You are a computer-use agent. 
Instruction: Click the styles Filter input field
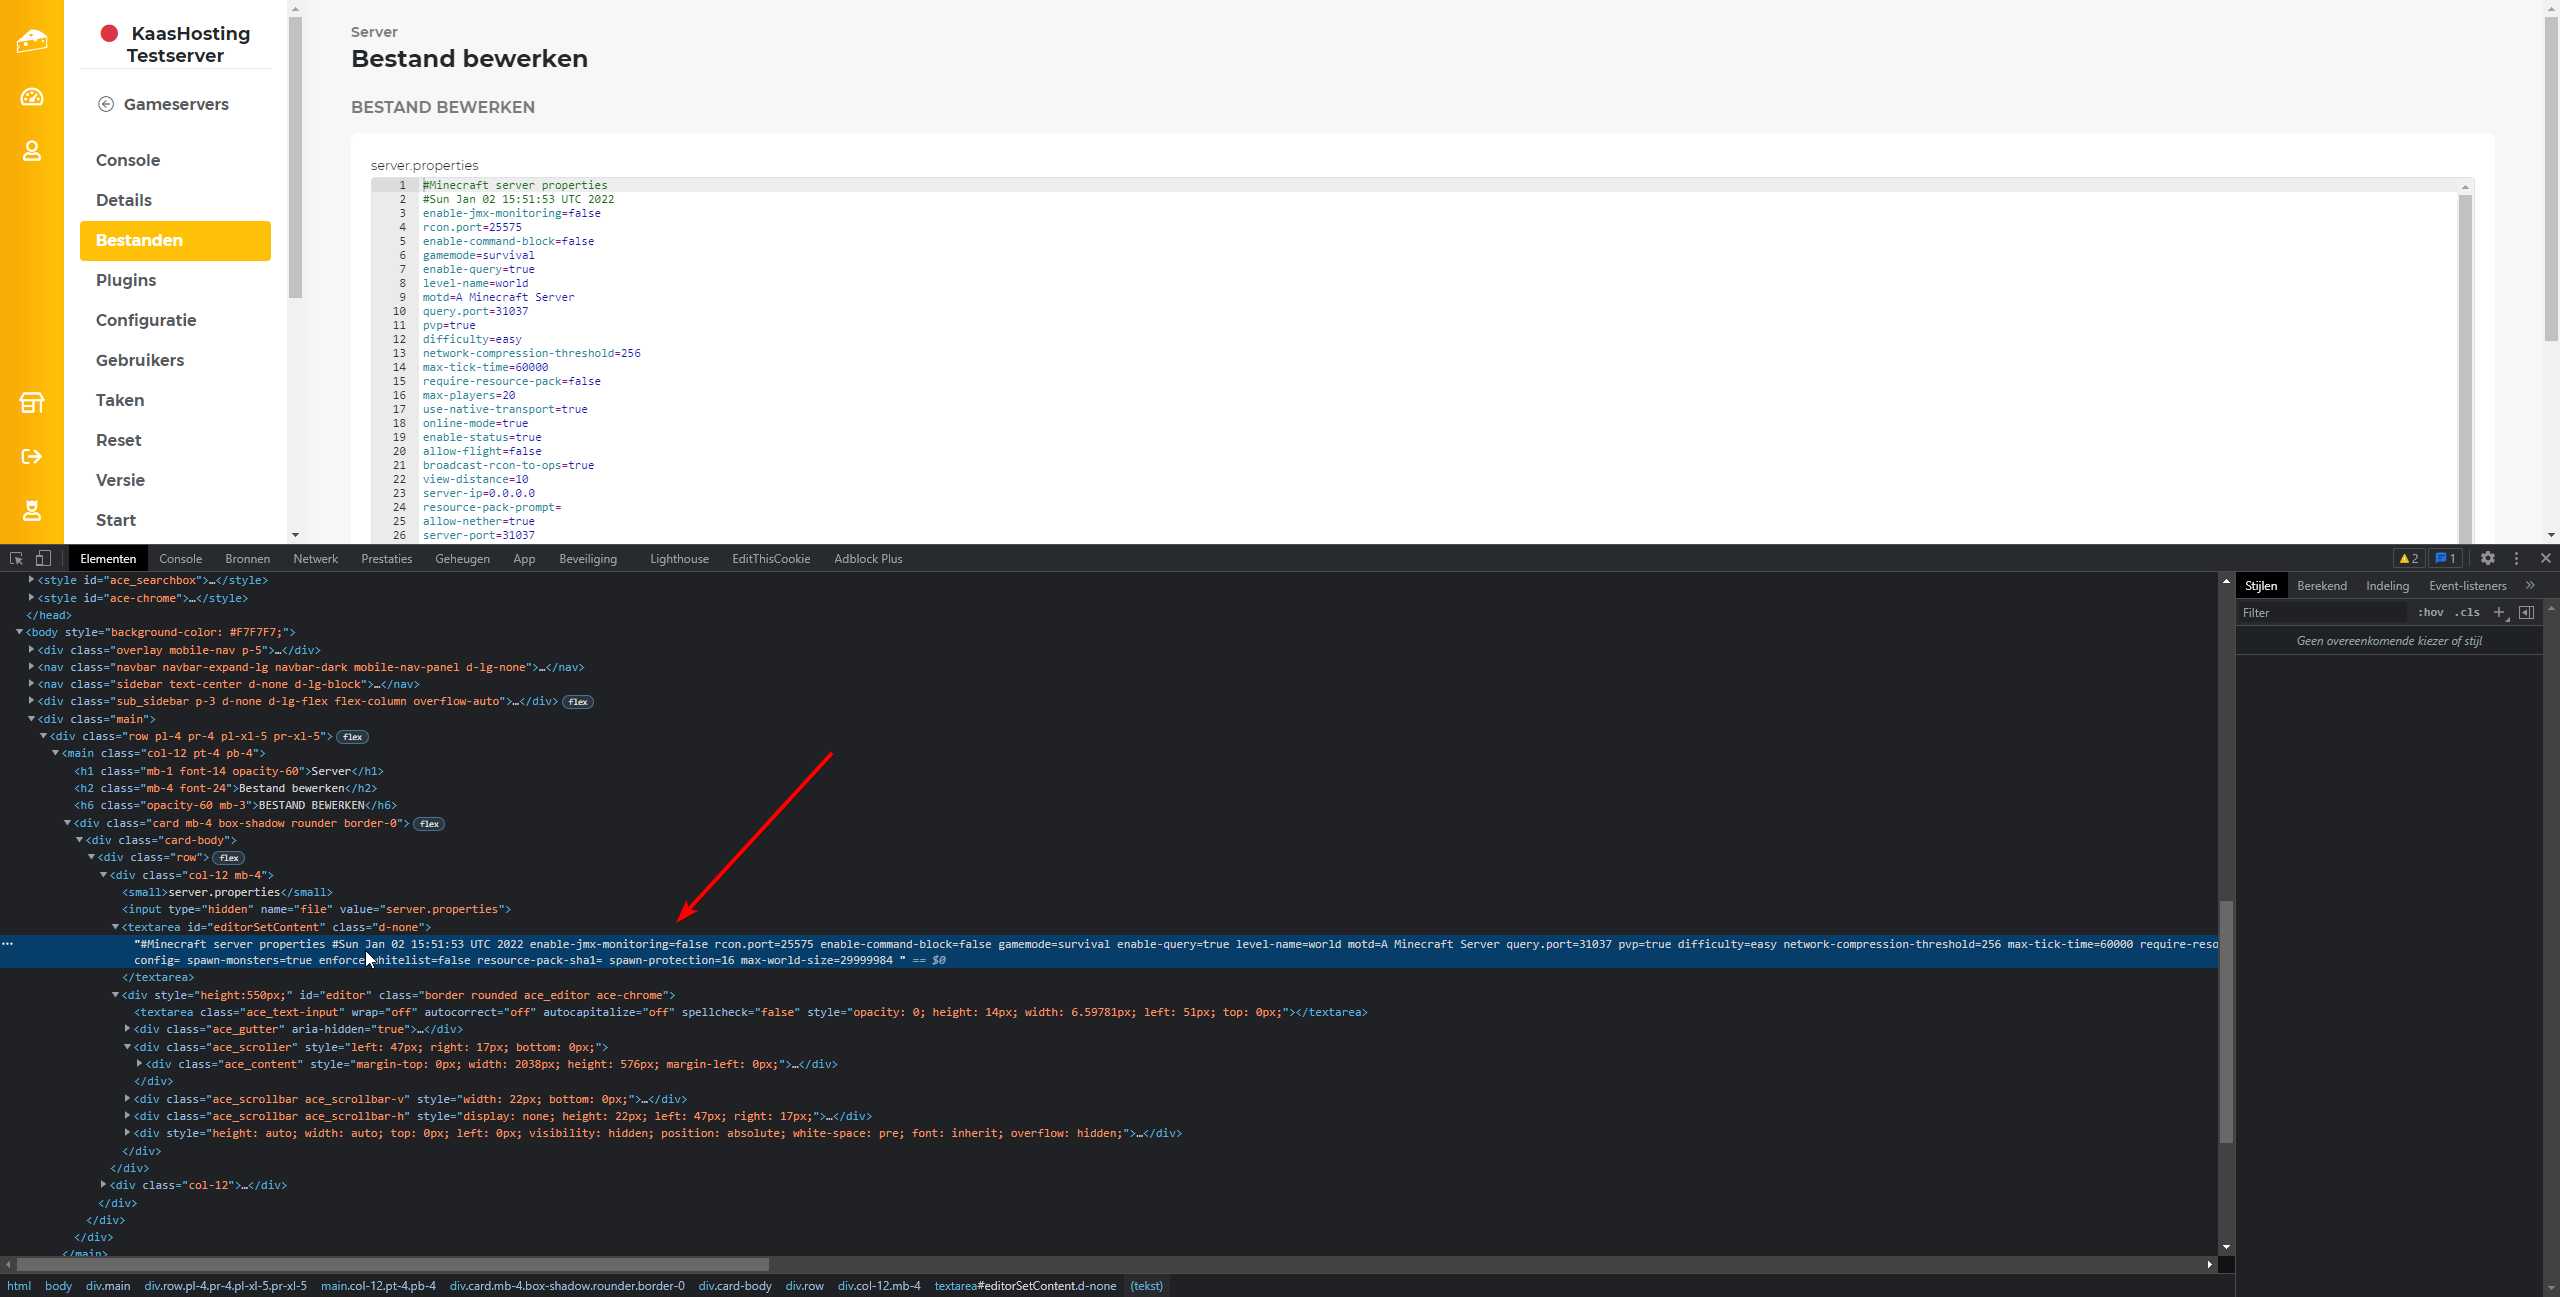2320,613
